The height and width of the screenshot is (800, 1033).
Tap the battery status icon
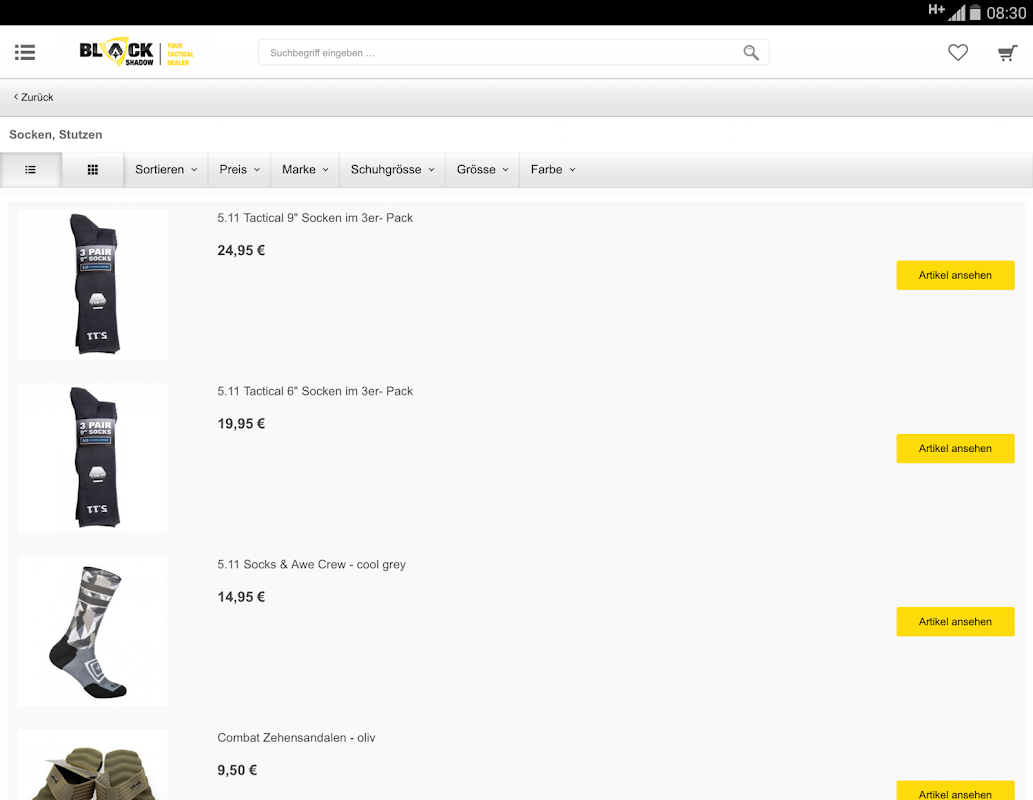point(975,13)
